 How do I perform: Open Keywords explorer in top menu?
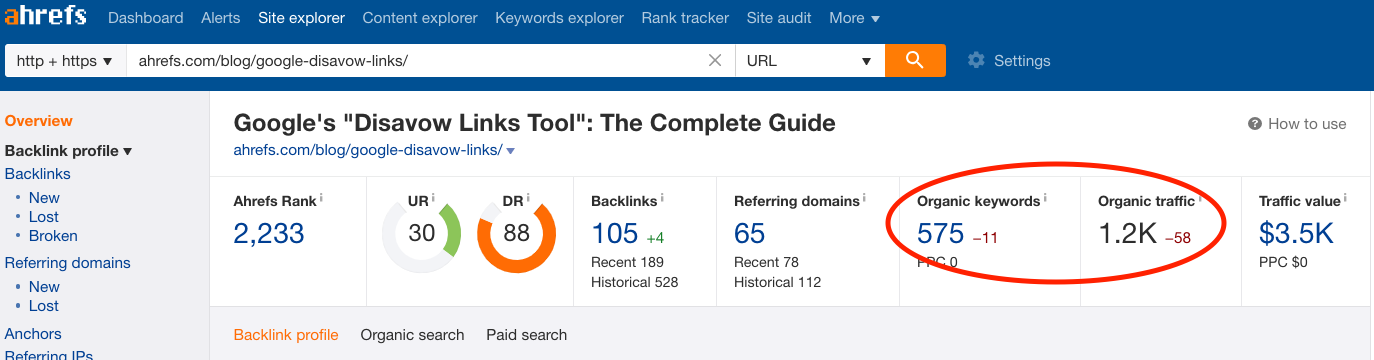coord(559,18)
